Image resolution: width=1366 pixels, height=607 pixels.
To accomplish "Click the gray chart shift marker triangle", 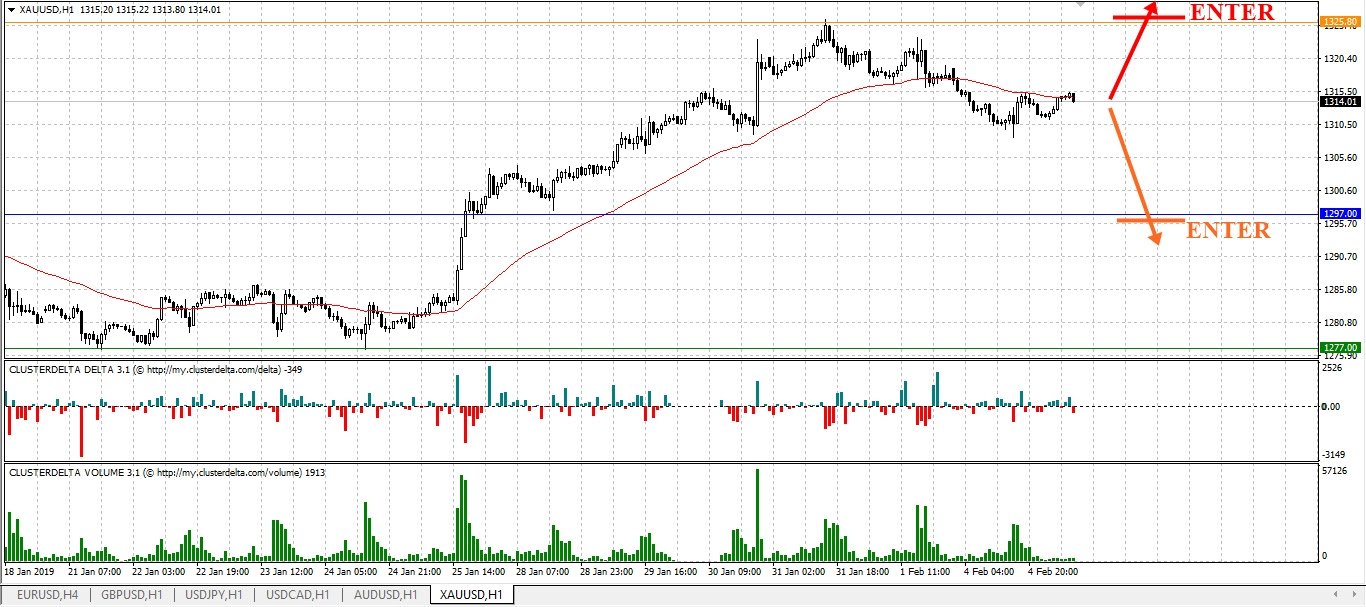I will pyautogui.click(x=1080, y=4).
